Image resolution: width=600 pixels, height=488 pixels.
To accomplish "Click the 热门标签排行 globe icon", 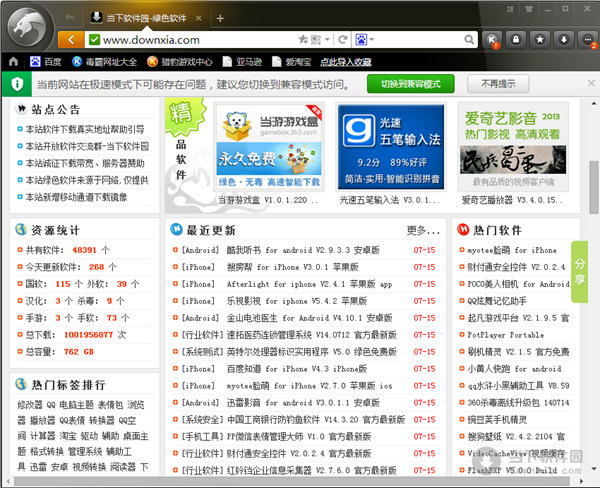I will click(21, 384).
